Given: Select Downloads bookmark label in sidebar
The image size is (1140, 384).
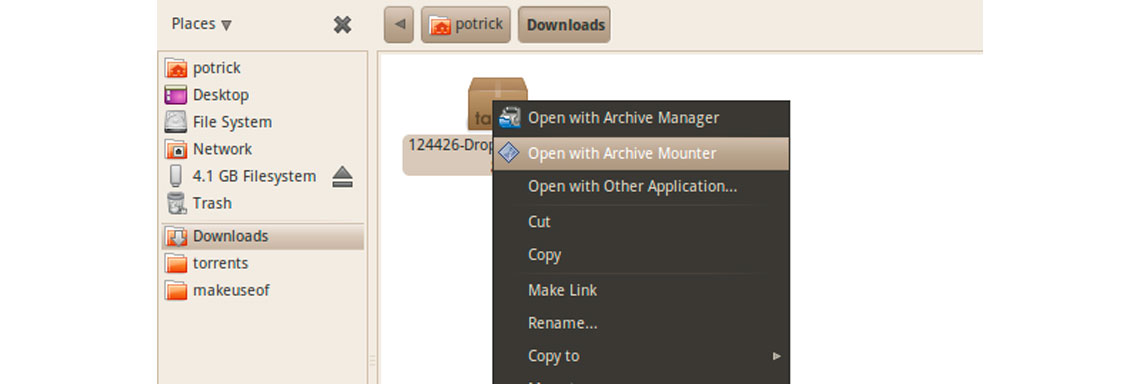Looking at the screenshot, I should coord(230,236).
